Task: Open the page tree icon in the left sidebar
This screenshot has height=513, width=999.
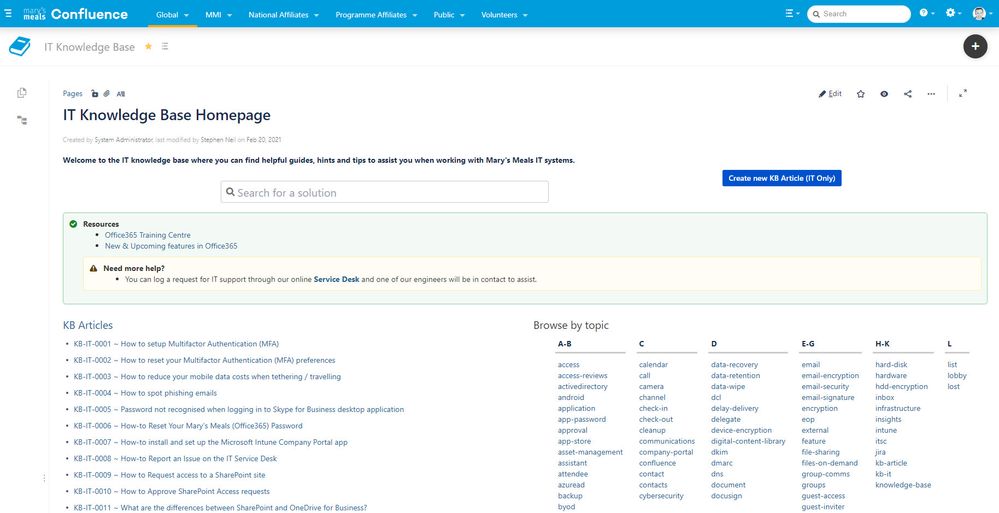Action: [x=22, y=120]
